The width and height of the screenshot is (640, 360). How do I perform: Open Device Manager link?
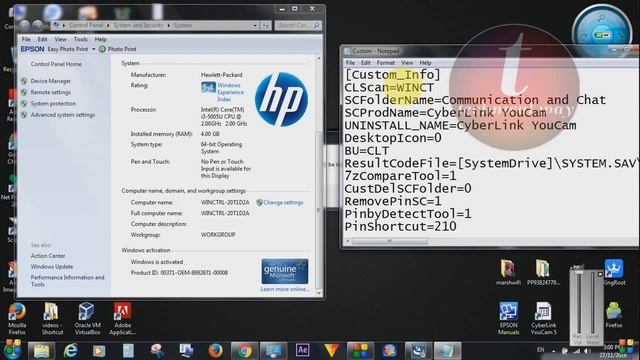tap(51, 81)
